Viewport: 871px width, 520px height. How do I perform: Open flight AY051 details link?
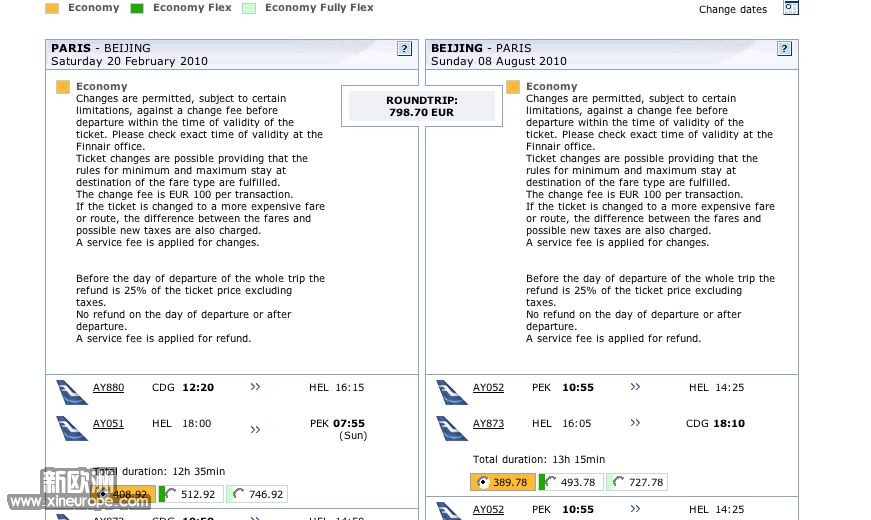point(108,424)
